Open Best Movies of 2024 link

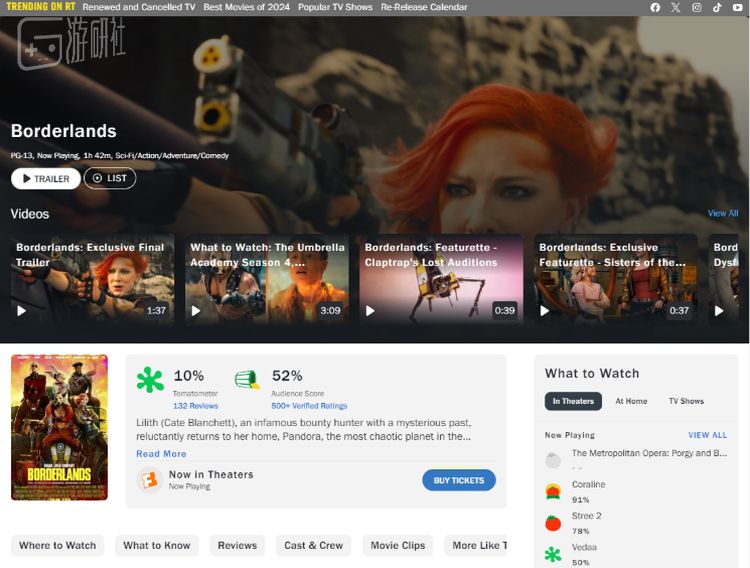pos(246,7)
